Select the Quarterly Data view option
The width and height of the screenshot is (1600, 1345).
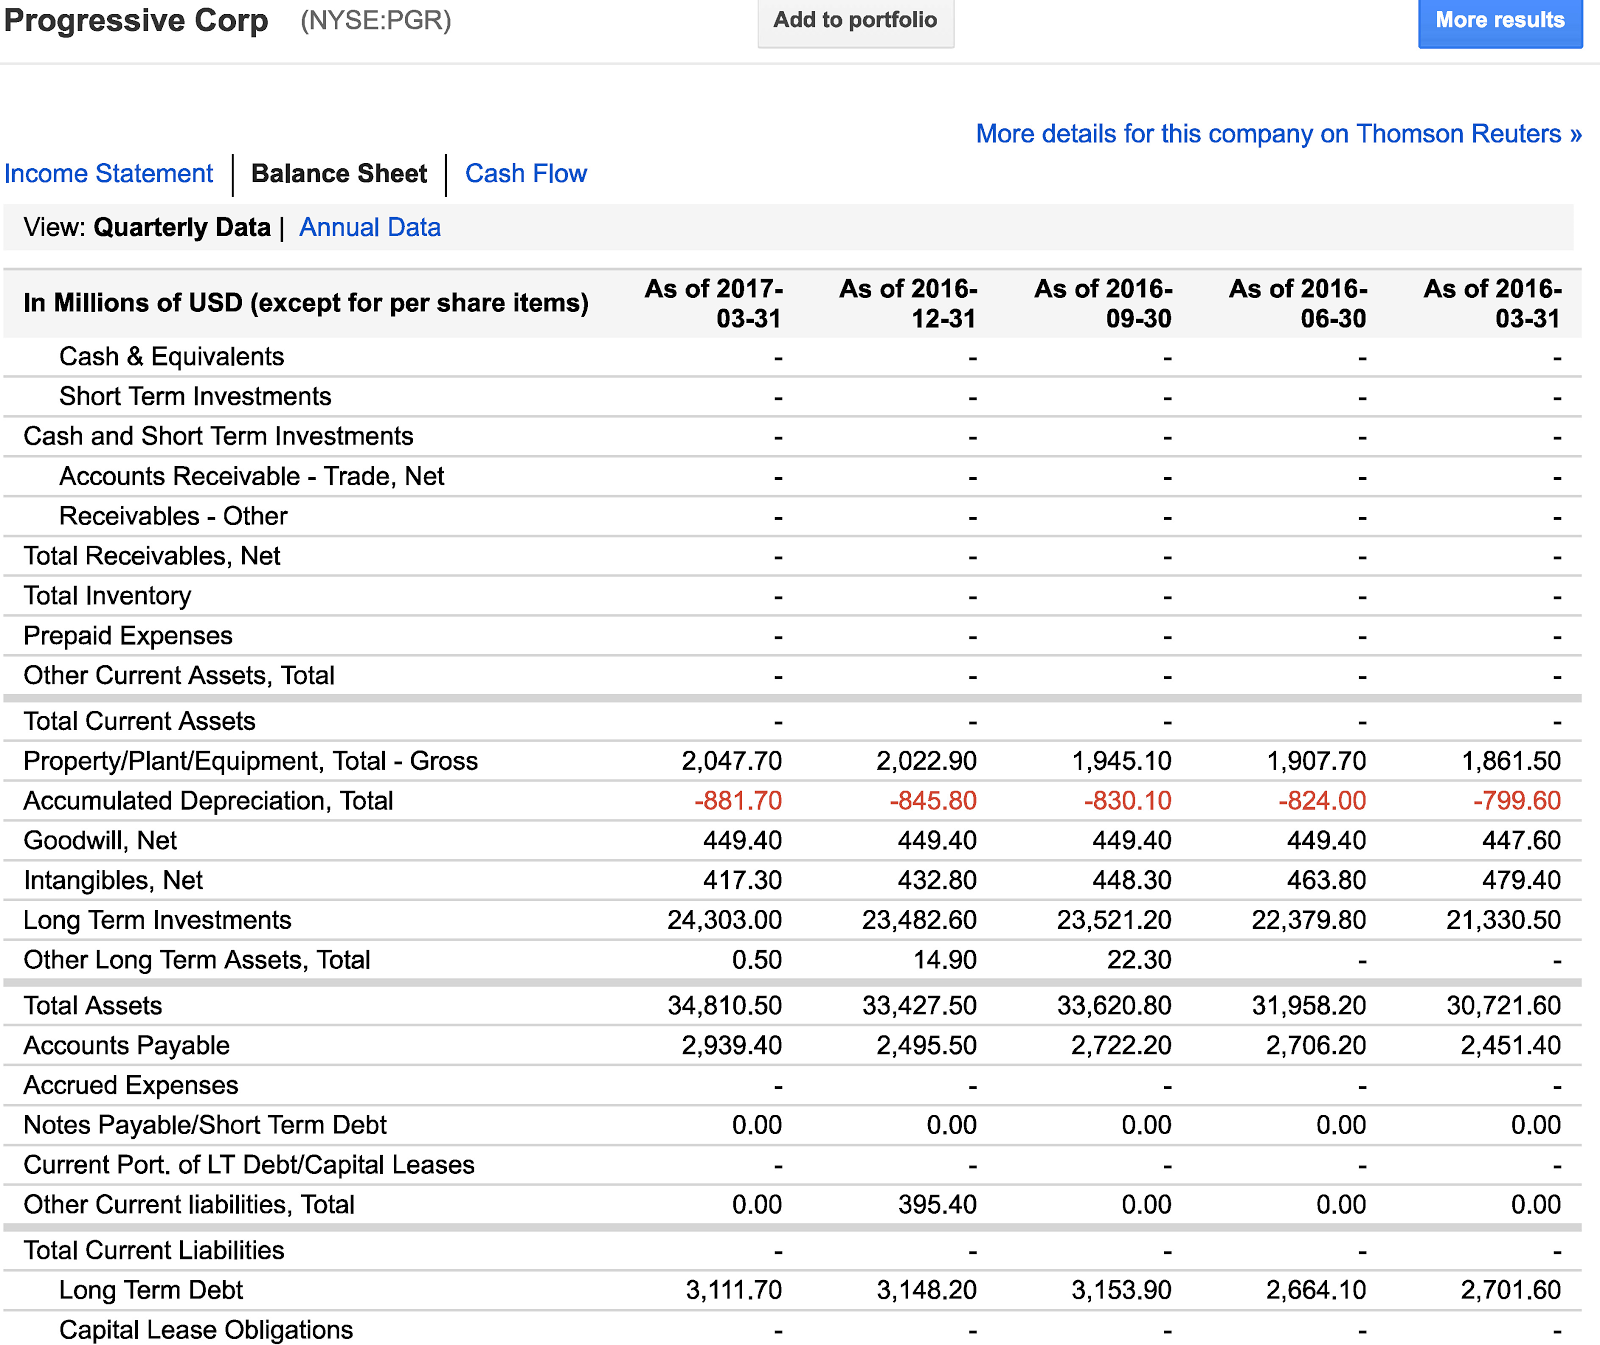pos(182,228)
